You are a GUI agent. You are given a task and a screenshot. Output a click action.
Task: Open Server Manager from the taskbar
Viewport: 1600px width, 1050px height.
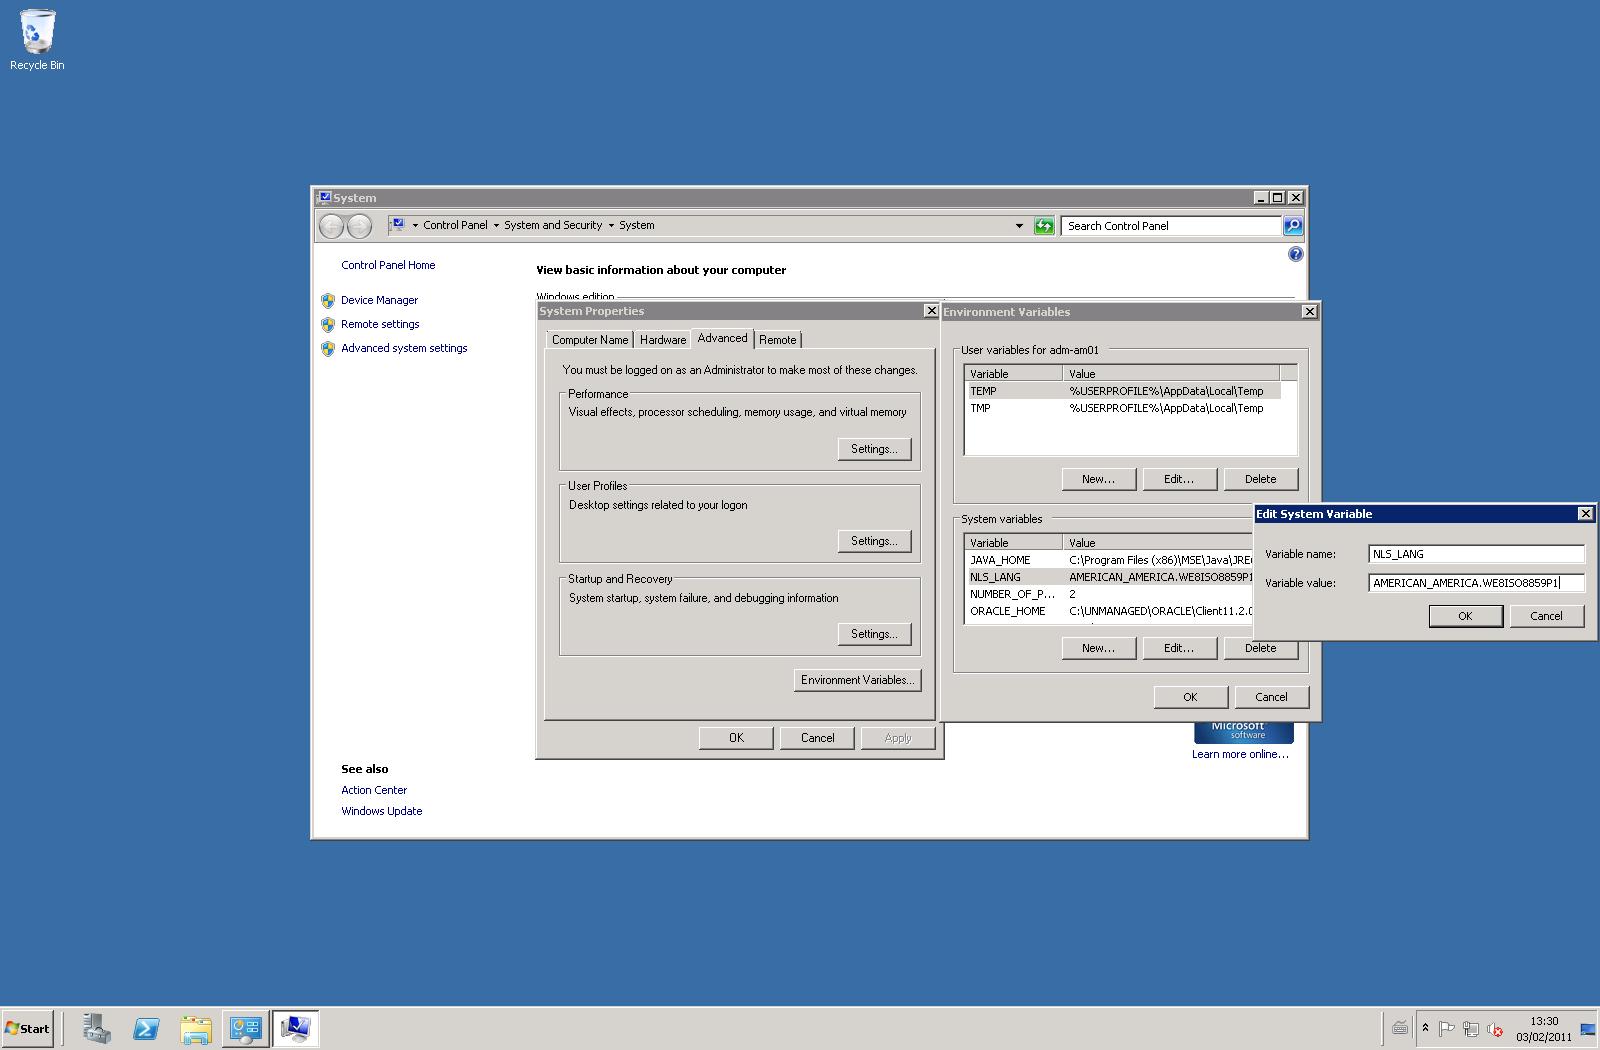point(96,1028)
